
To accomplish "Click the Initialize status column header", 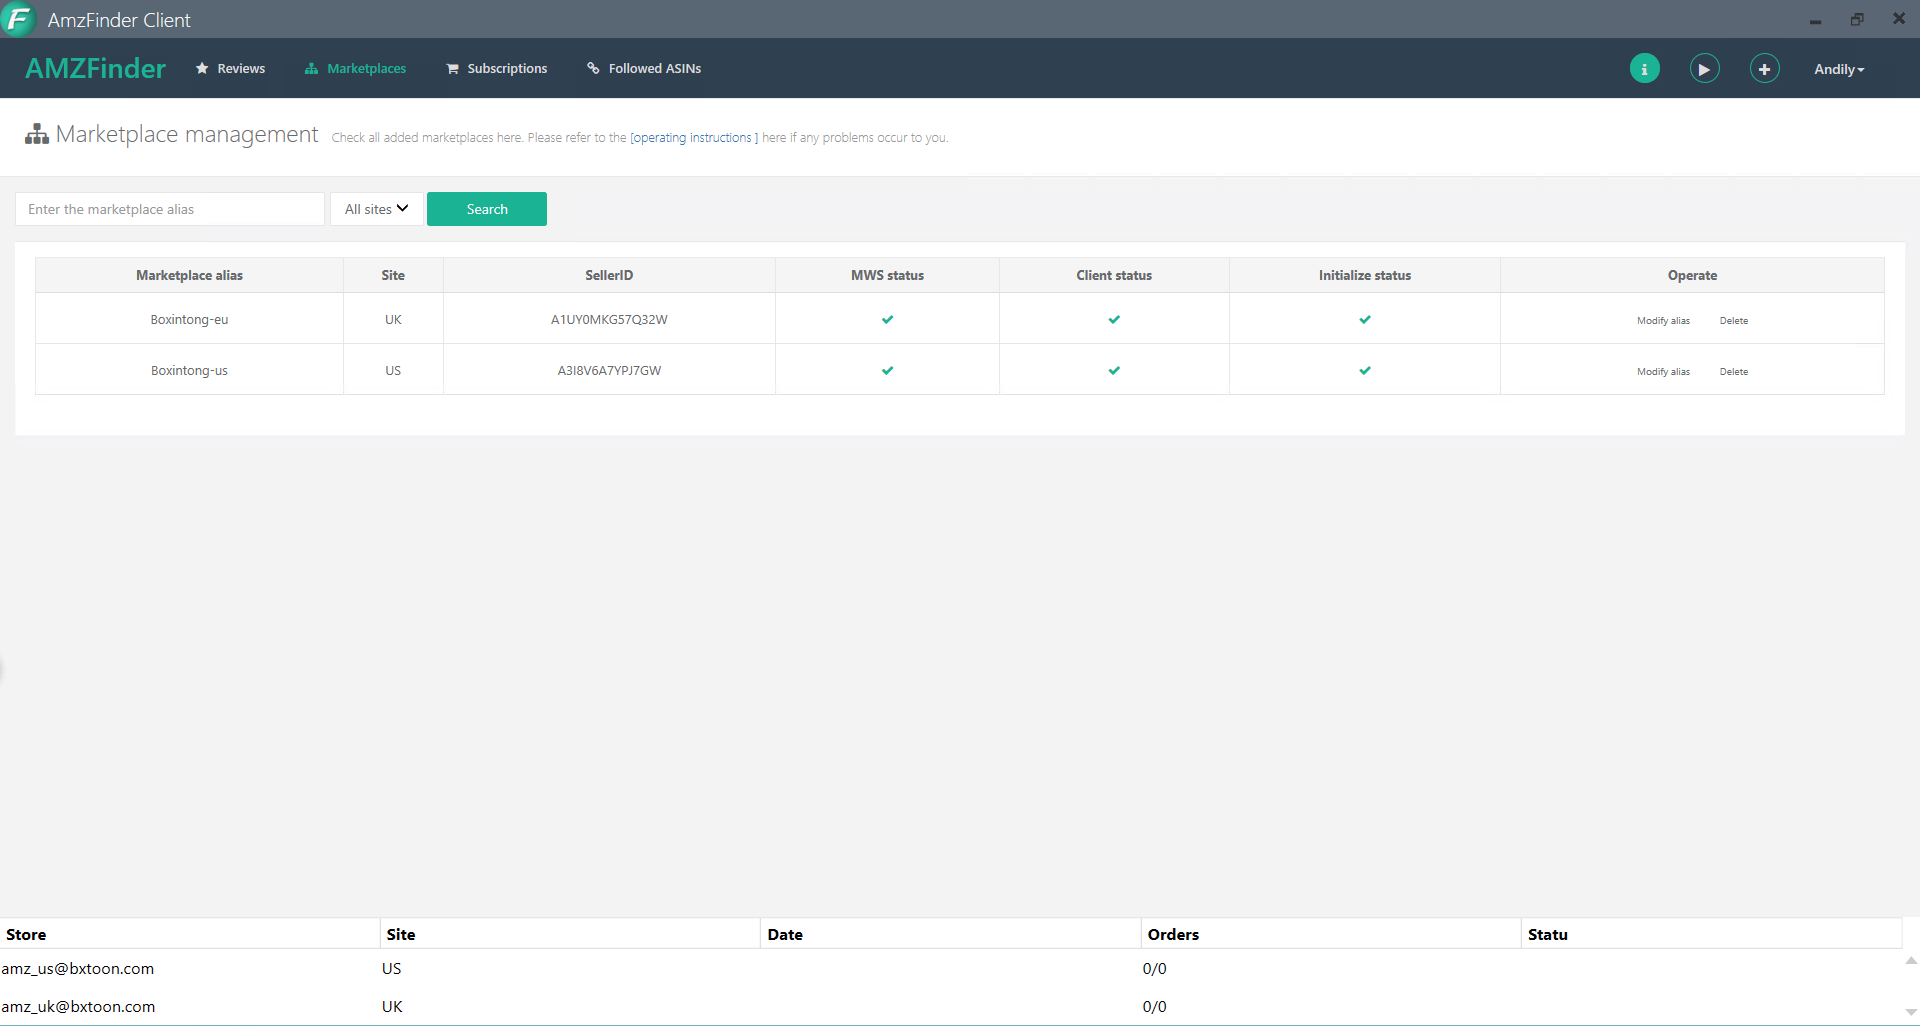I will 1364,275.
